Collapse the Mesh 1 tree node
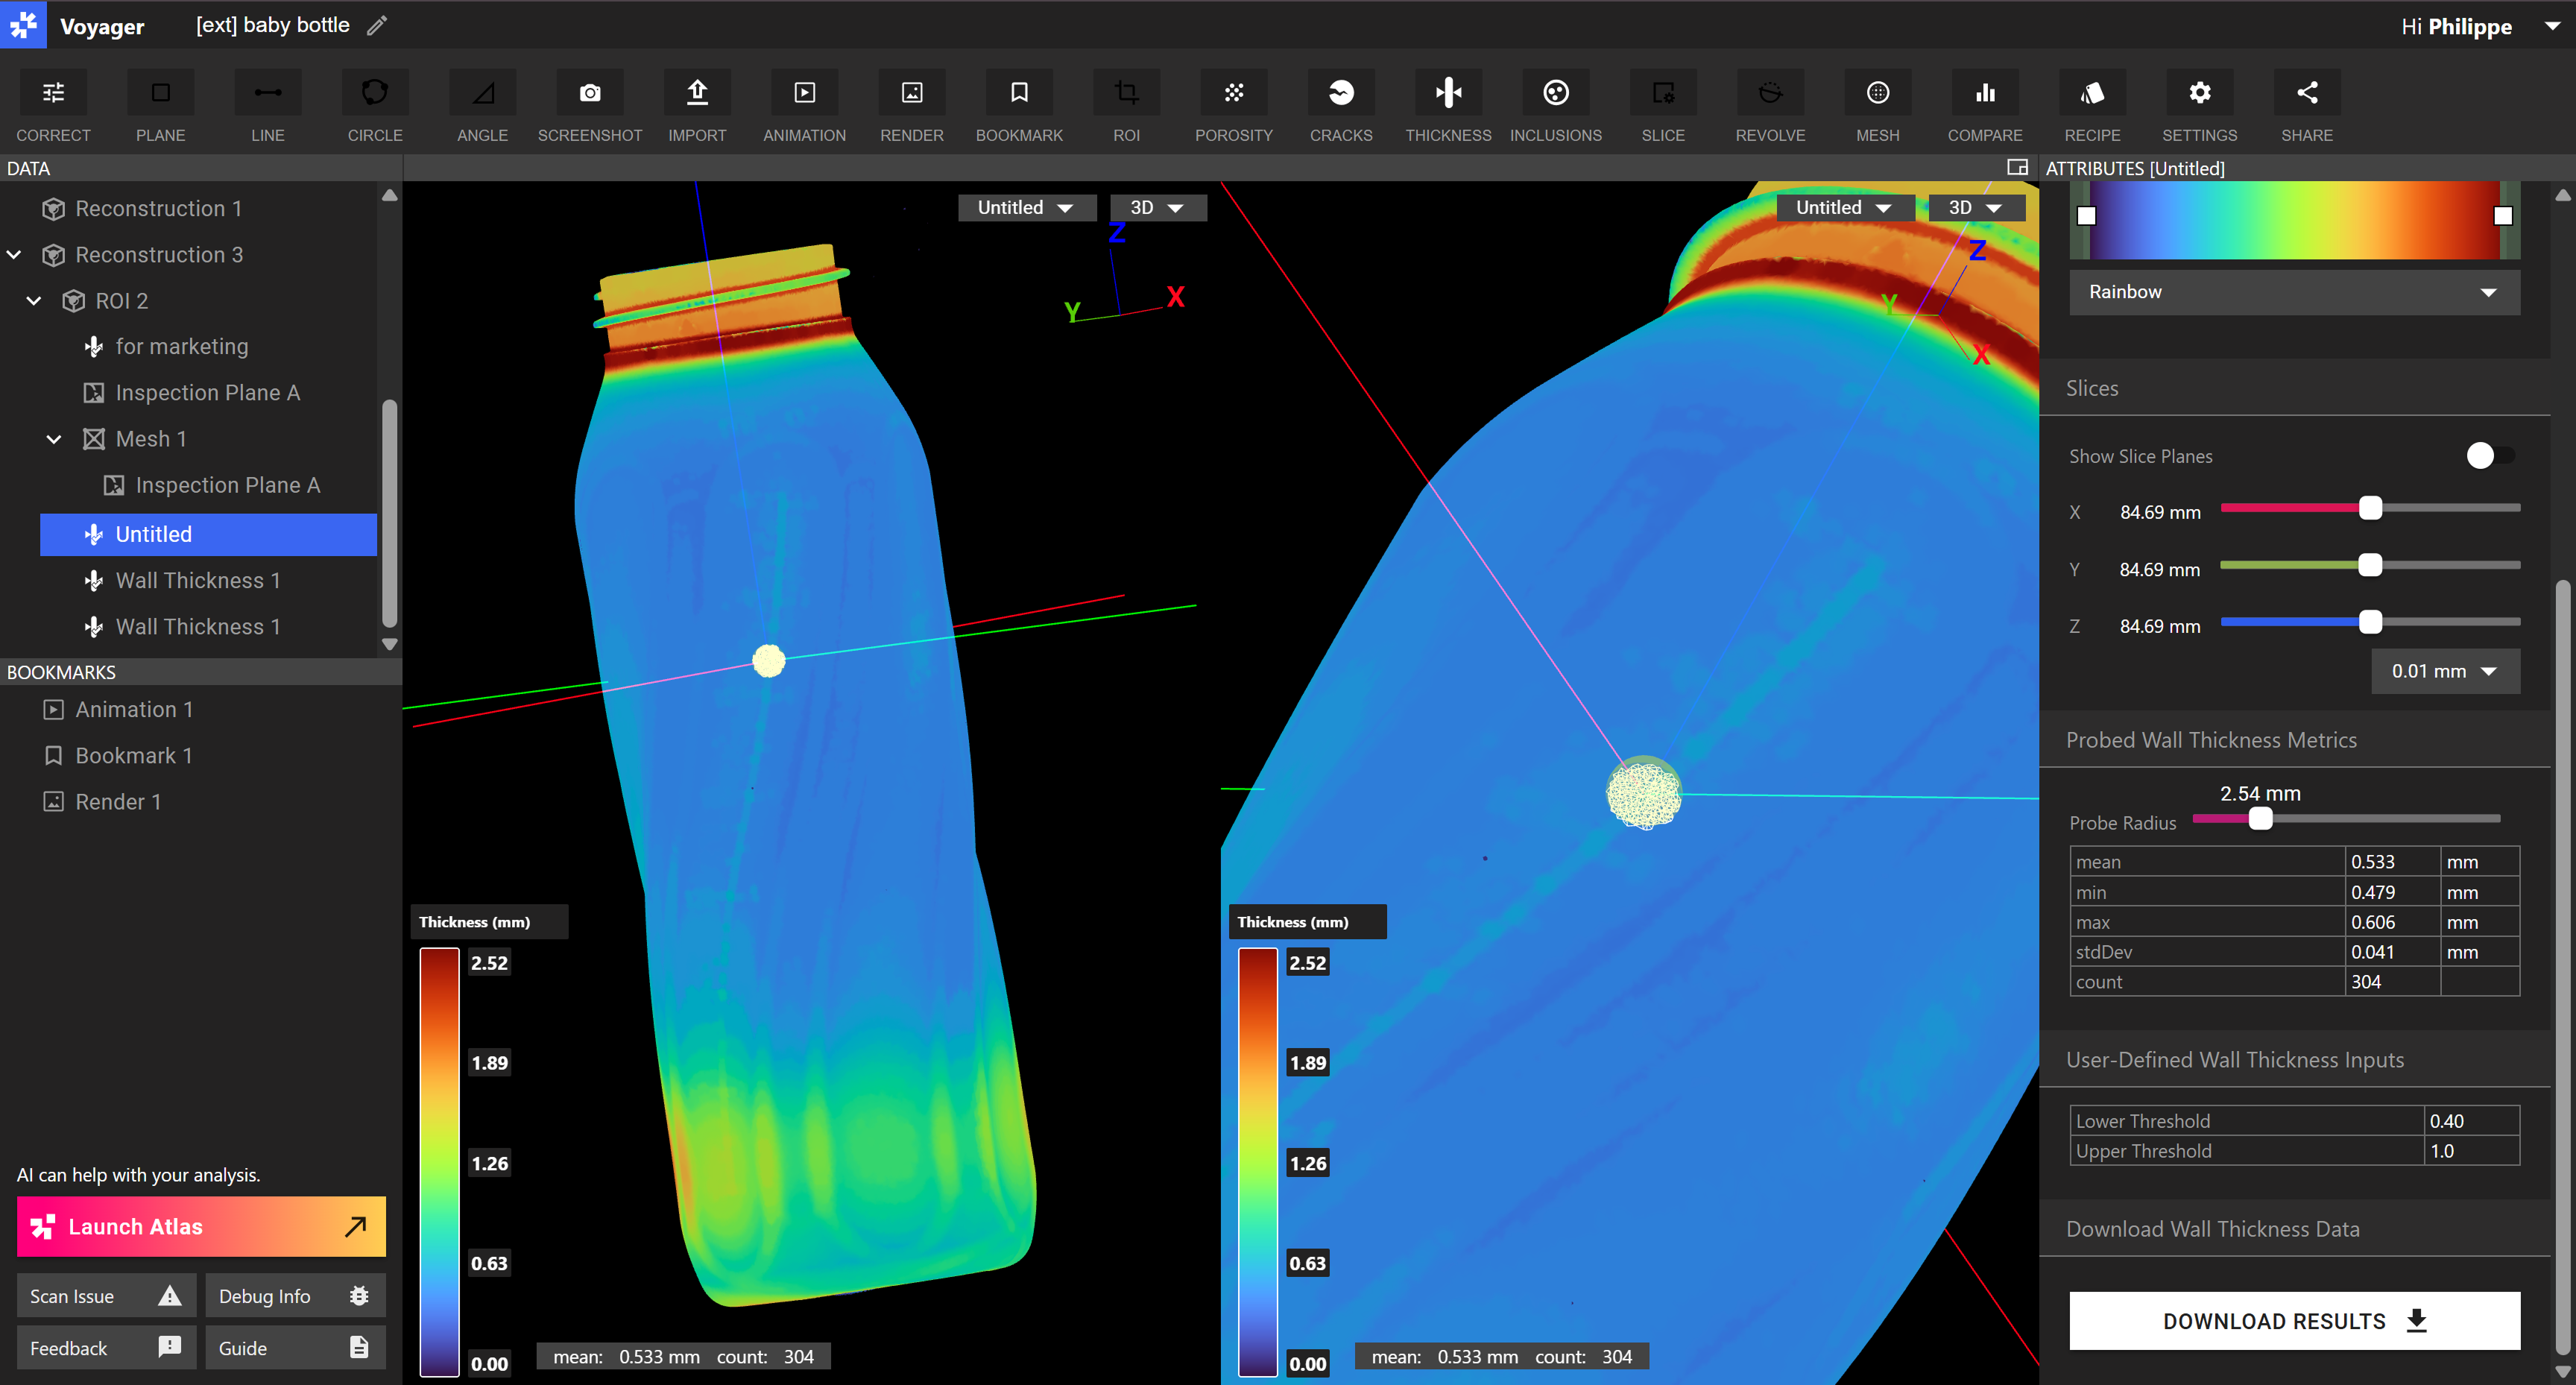 tap(54, 439)
